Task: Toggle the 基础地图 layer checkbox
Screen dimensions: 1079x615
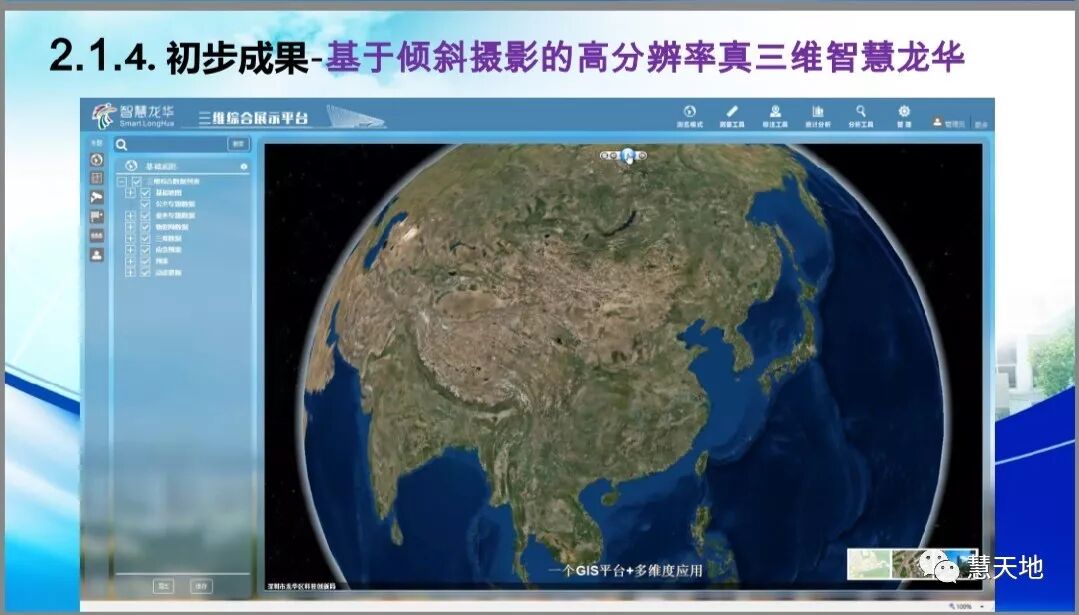Action: [x=145, y=193]
